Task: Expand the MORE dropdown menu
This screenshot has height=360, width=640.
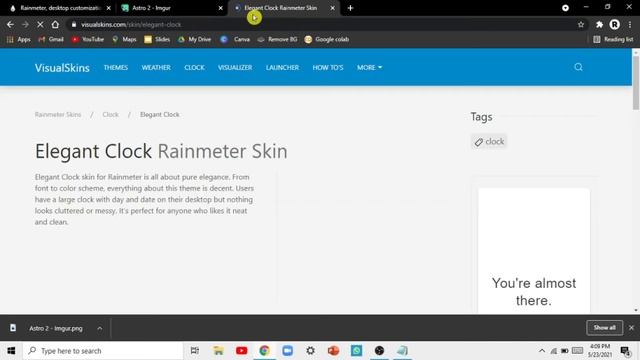Action: point(369,67)
